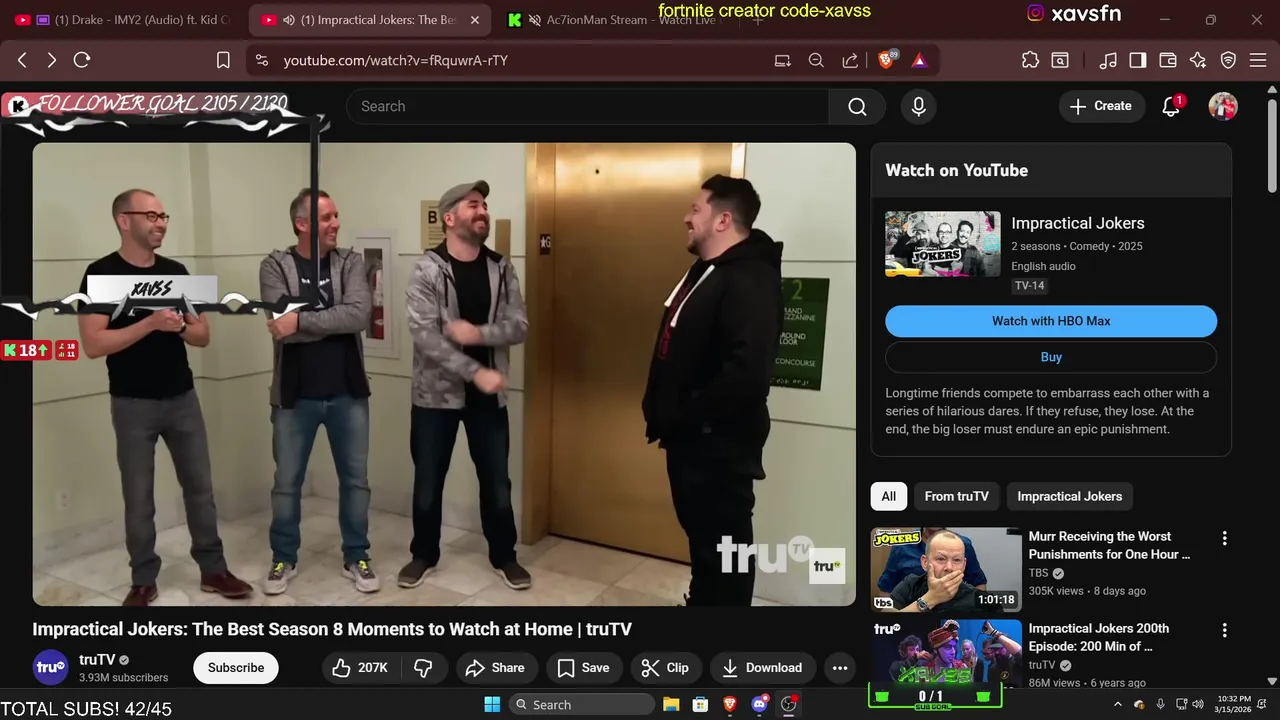
Task: Open the Brave Rewards triangle icon
Action: click(x=919, y=60)
